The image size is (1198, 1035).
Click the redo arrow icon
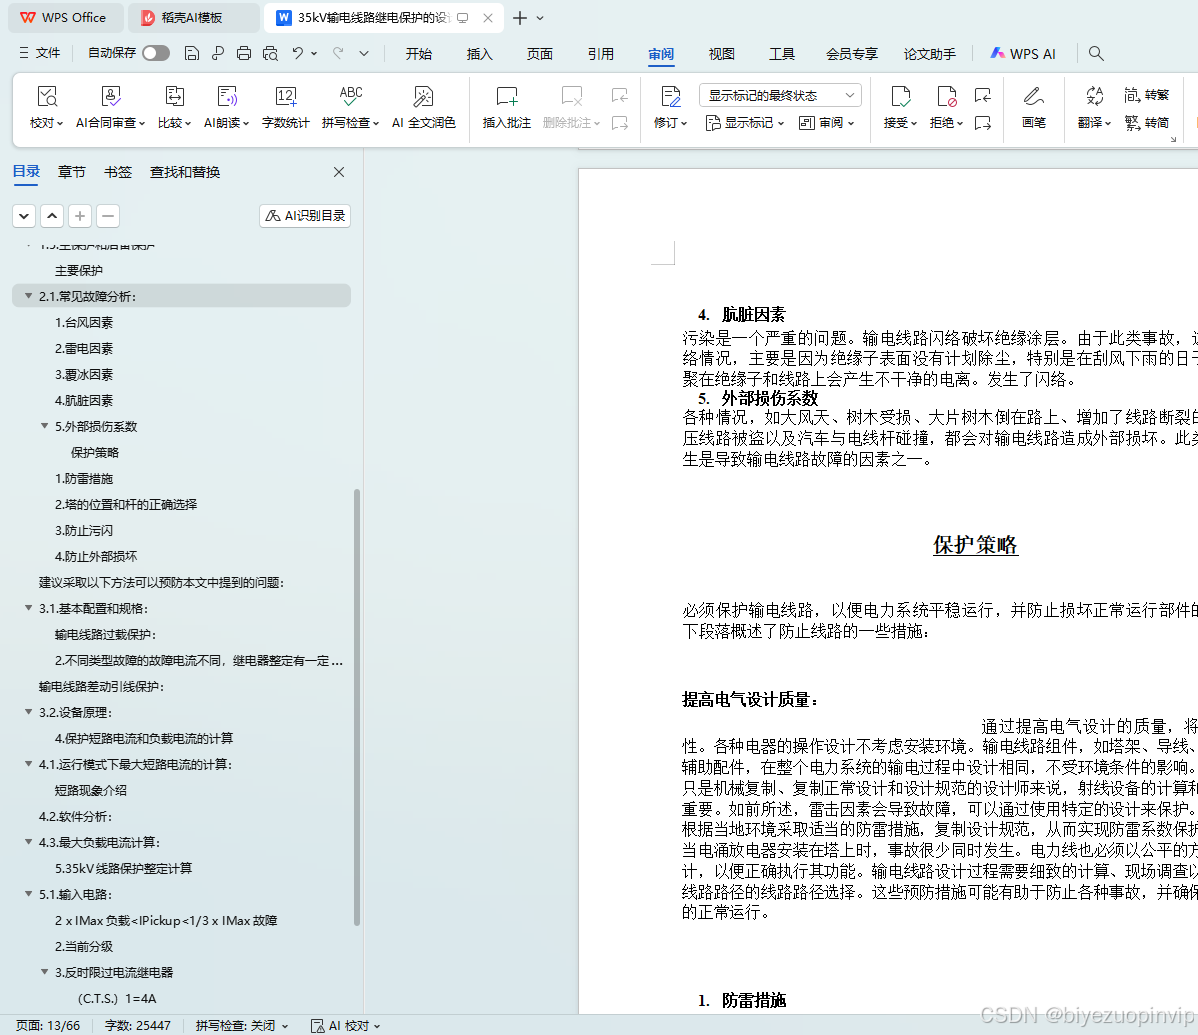tap(338, 53)
